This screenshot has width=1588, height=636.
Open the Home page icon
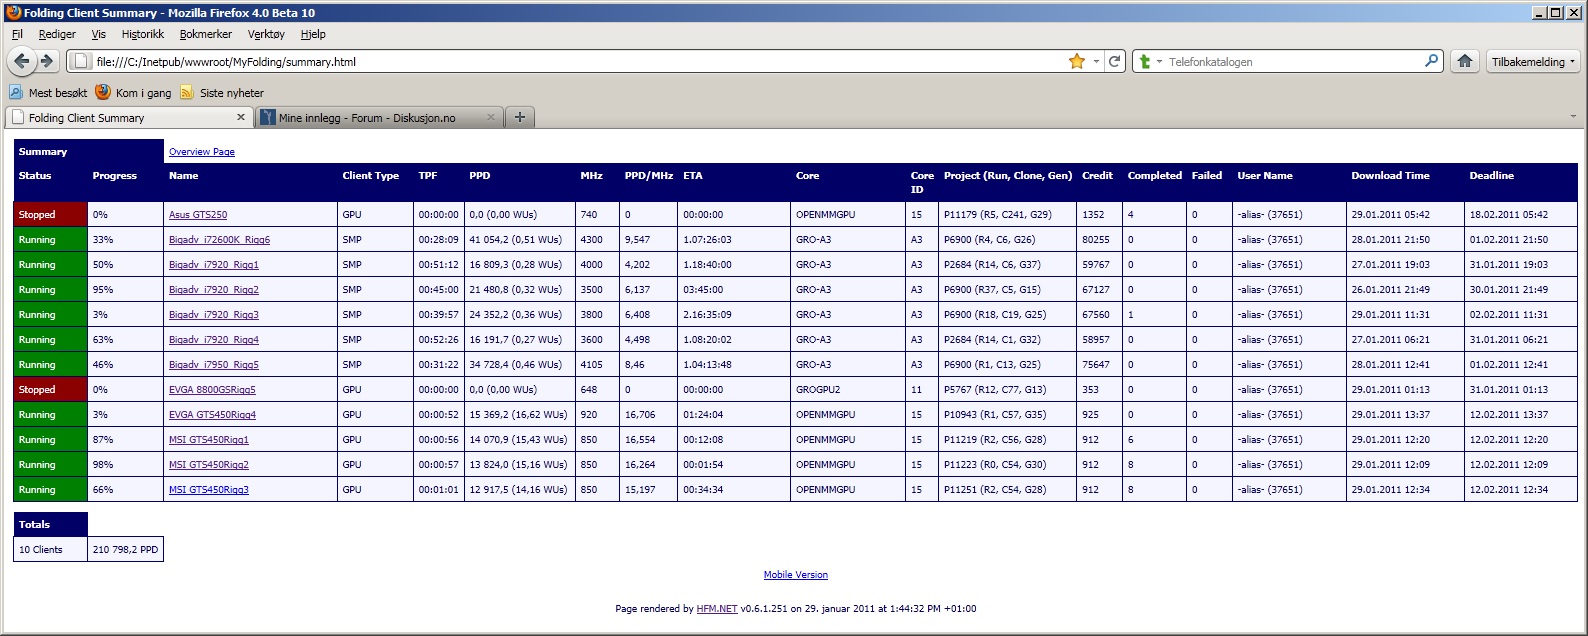click(x=1465, y=61)
